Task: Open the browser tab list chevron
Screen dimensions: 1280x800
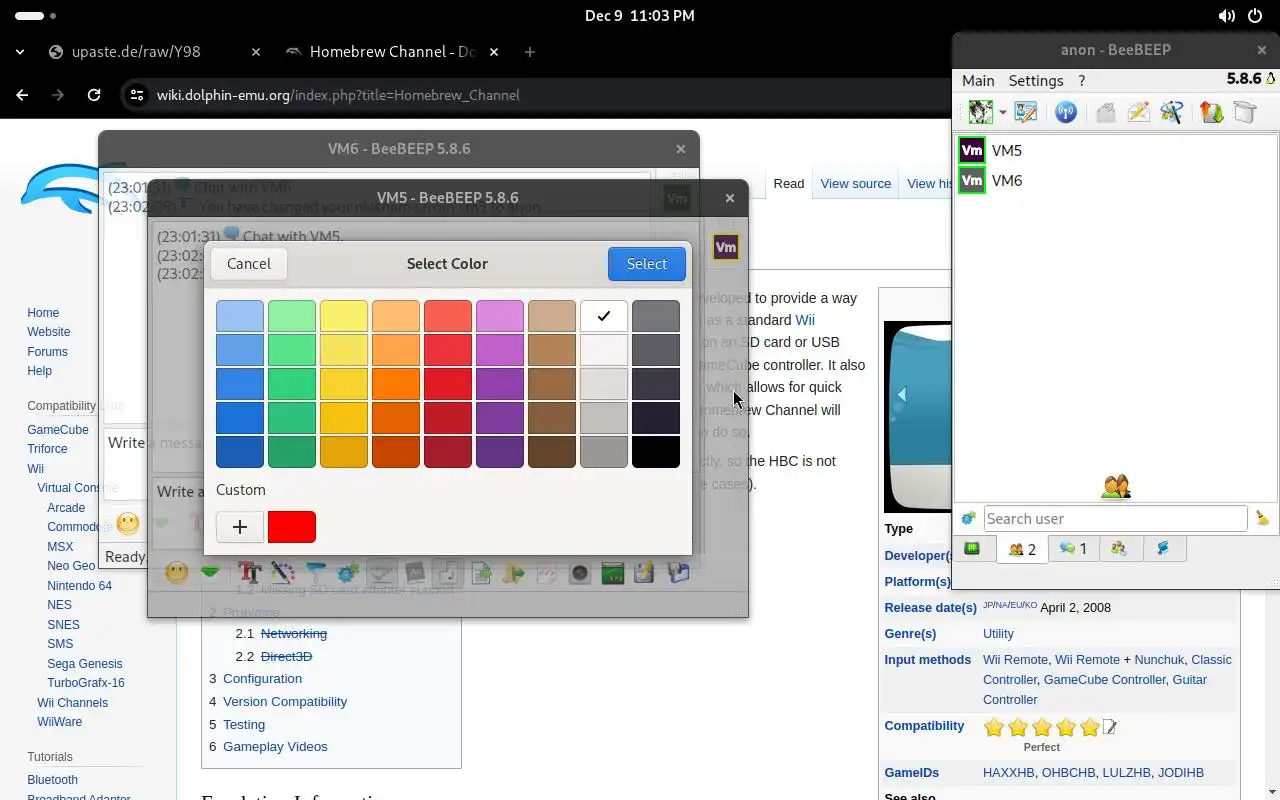Action: (20, 52)
